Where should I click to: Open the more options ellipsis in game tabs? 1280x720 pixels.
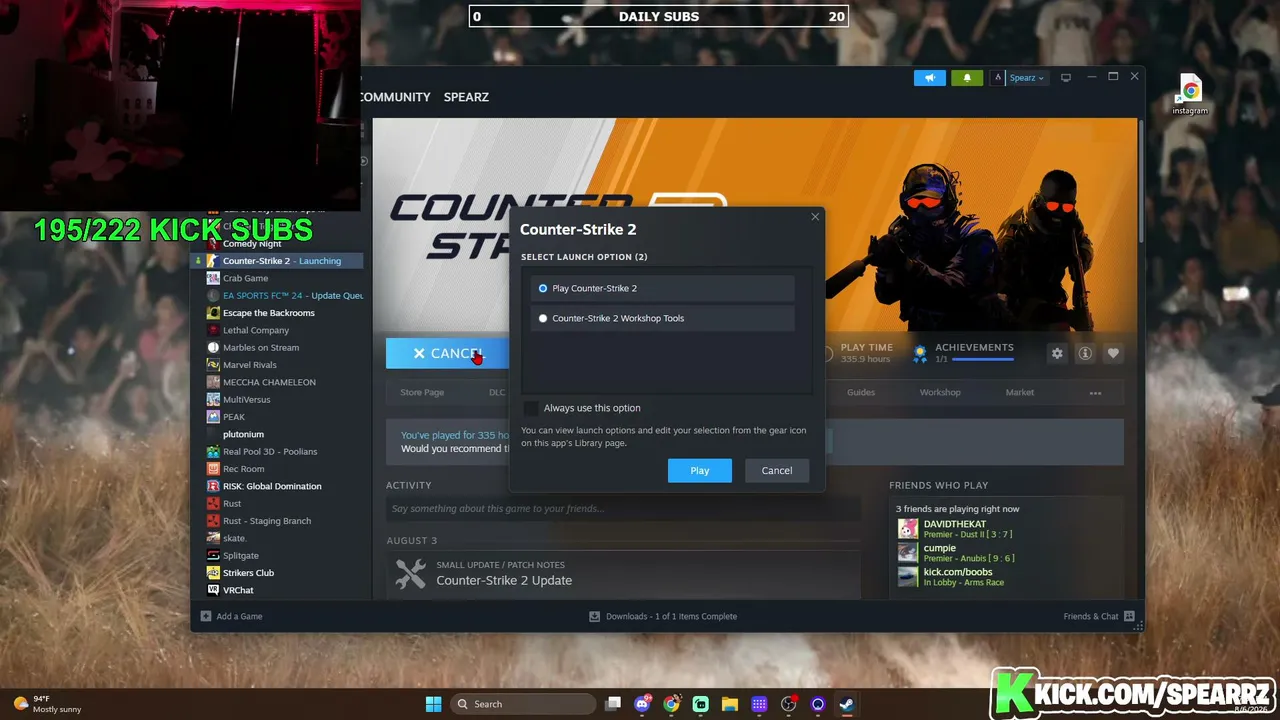coord(1095,393)
